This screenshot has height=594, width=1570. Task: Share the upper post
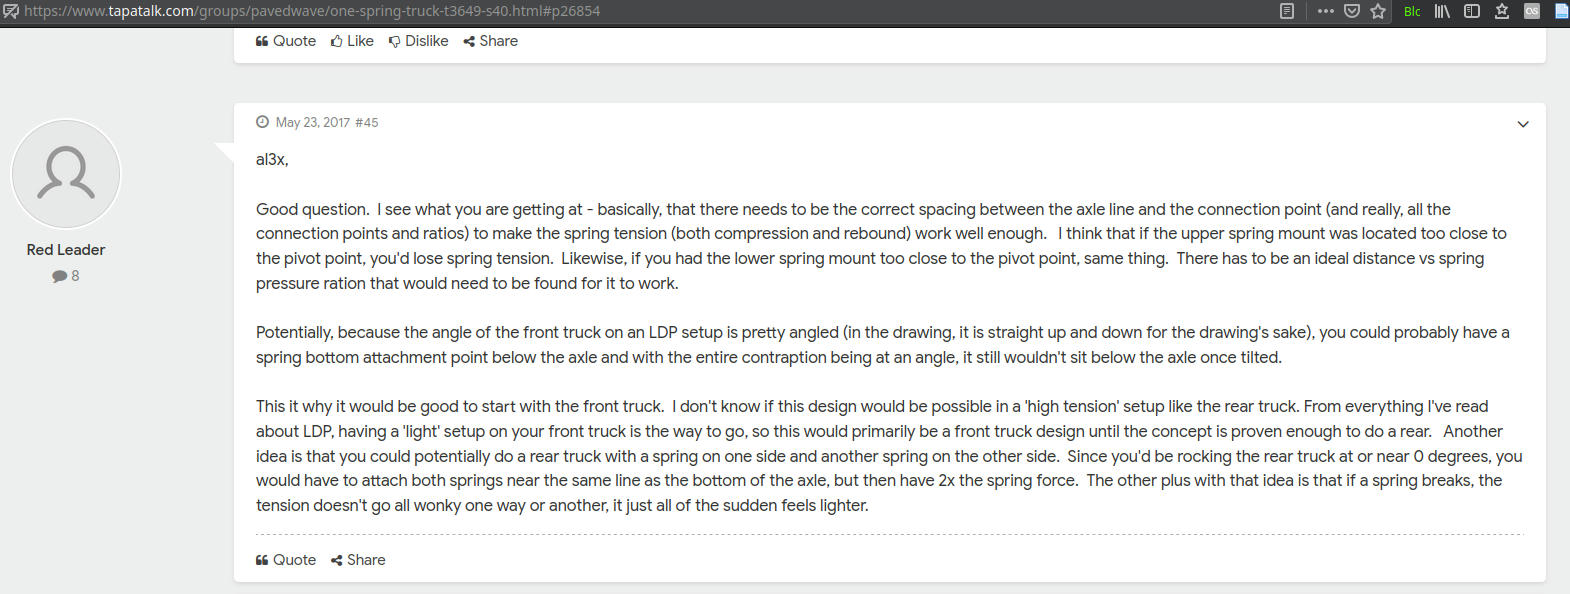tap(490, 41)
